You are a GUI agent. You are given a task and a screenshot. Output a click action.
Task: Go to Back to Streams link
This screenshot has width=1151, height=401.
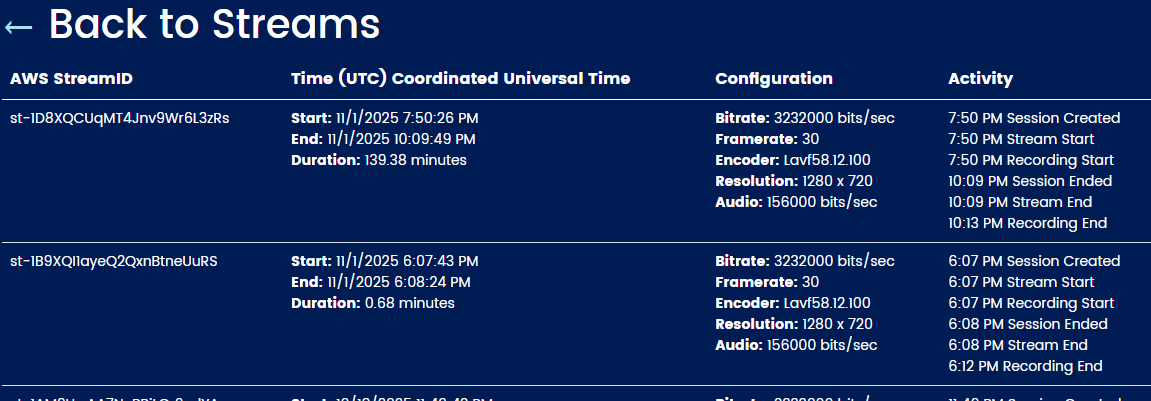[214, 24]
